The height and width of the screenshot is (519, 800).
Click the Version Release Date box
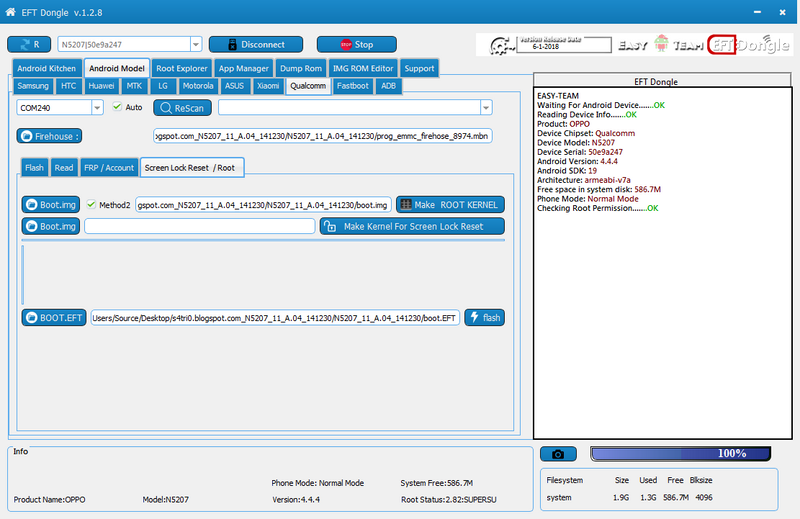pos(564,44)
